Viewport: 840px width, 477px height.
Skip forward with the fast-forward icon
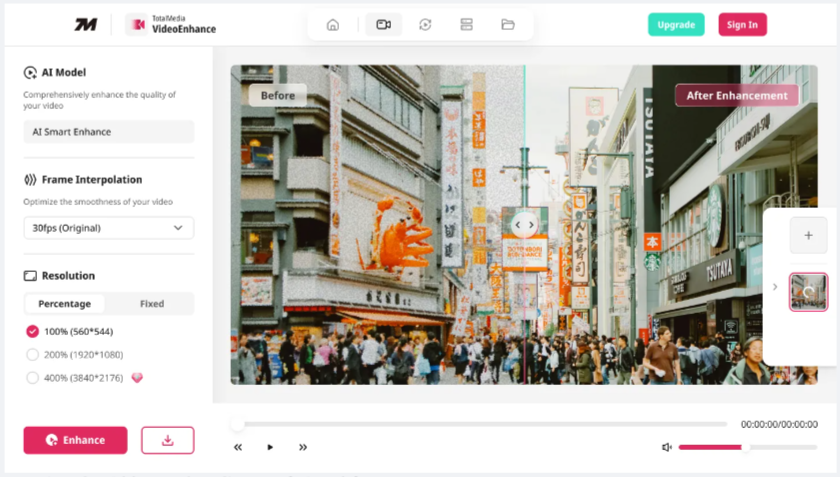coord(303,447)
